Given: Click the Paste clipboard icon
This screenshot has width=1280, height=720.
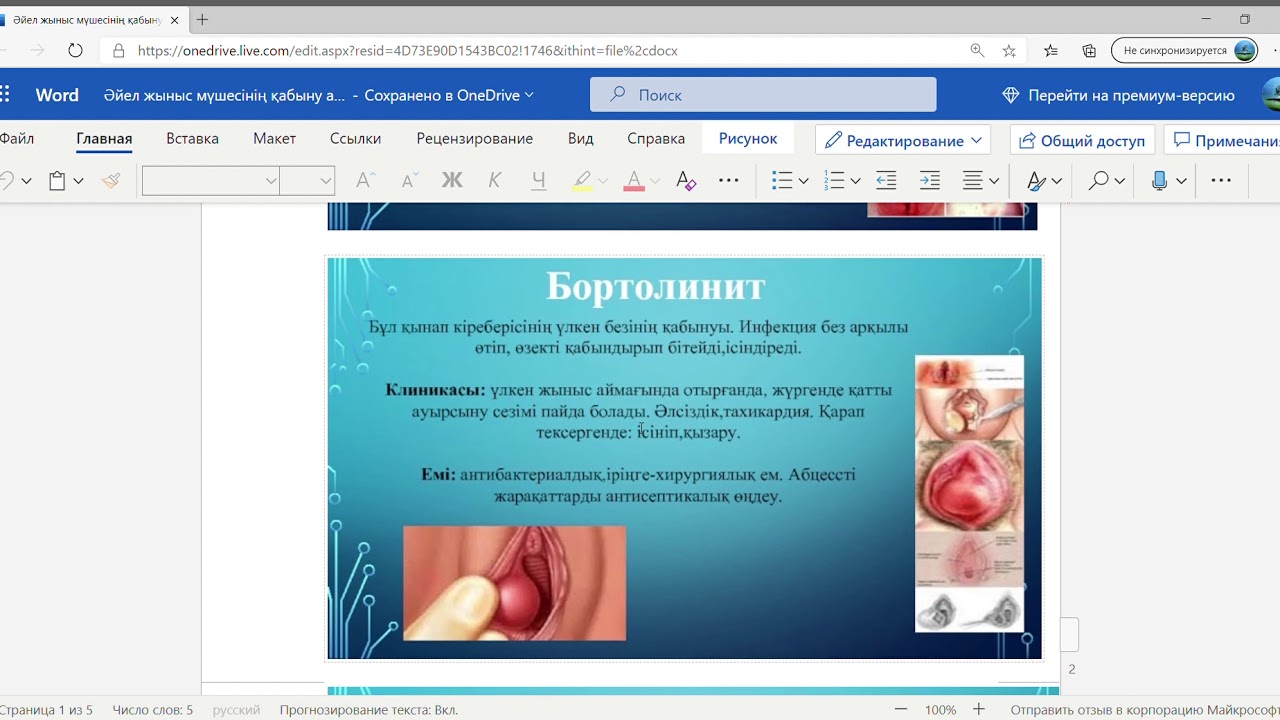Looking at the screenshot, I should (57, 181).
